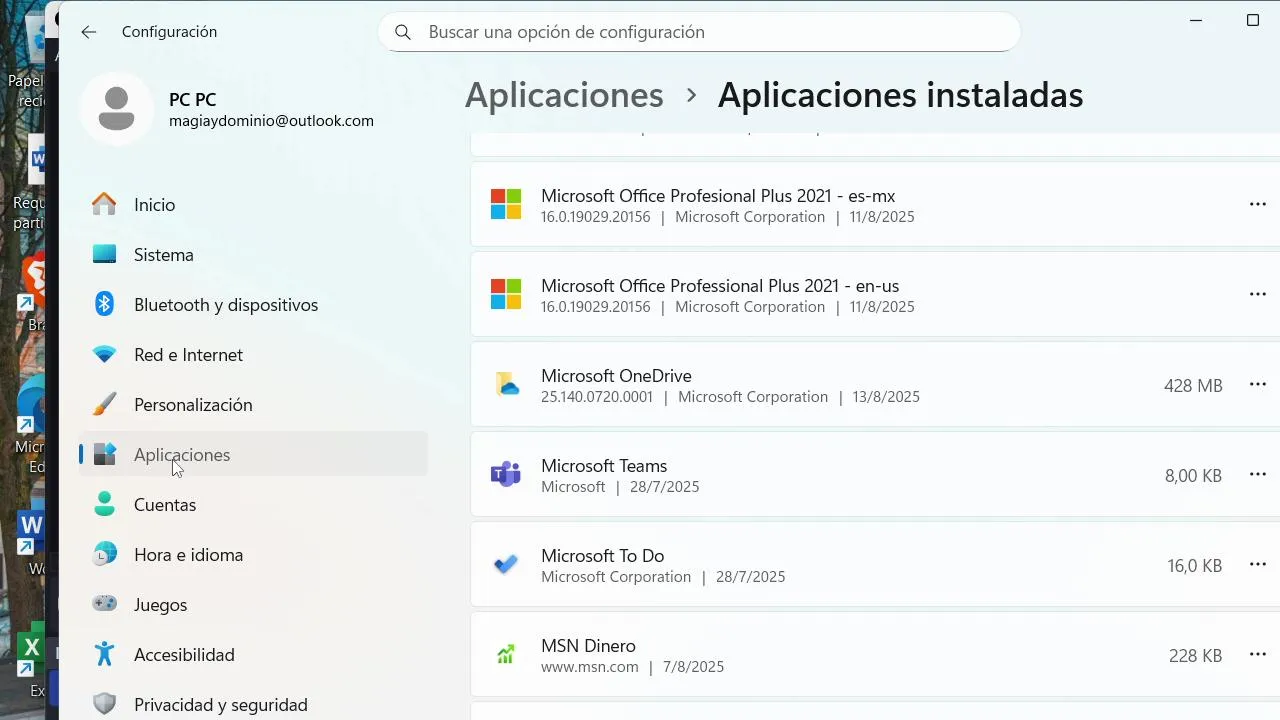
Task: Click the Red e Internet wifi icon
Action: pyautogui.click(x=104, y=354)
